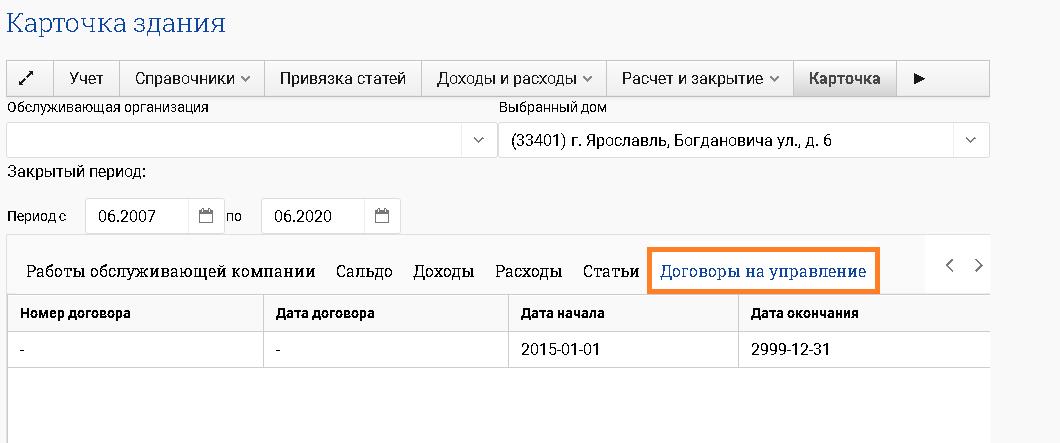Expand the Выбранный дом dropdown arrow
Image resolution: width=1060 pixels, height=443 pixels.
pyautogui.click(x=970, y=141)
